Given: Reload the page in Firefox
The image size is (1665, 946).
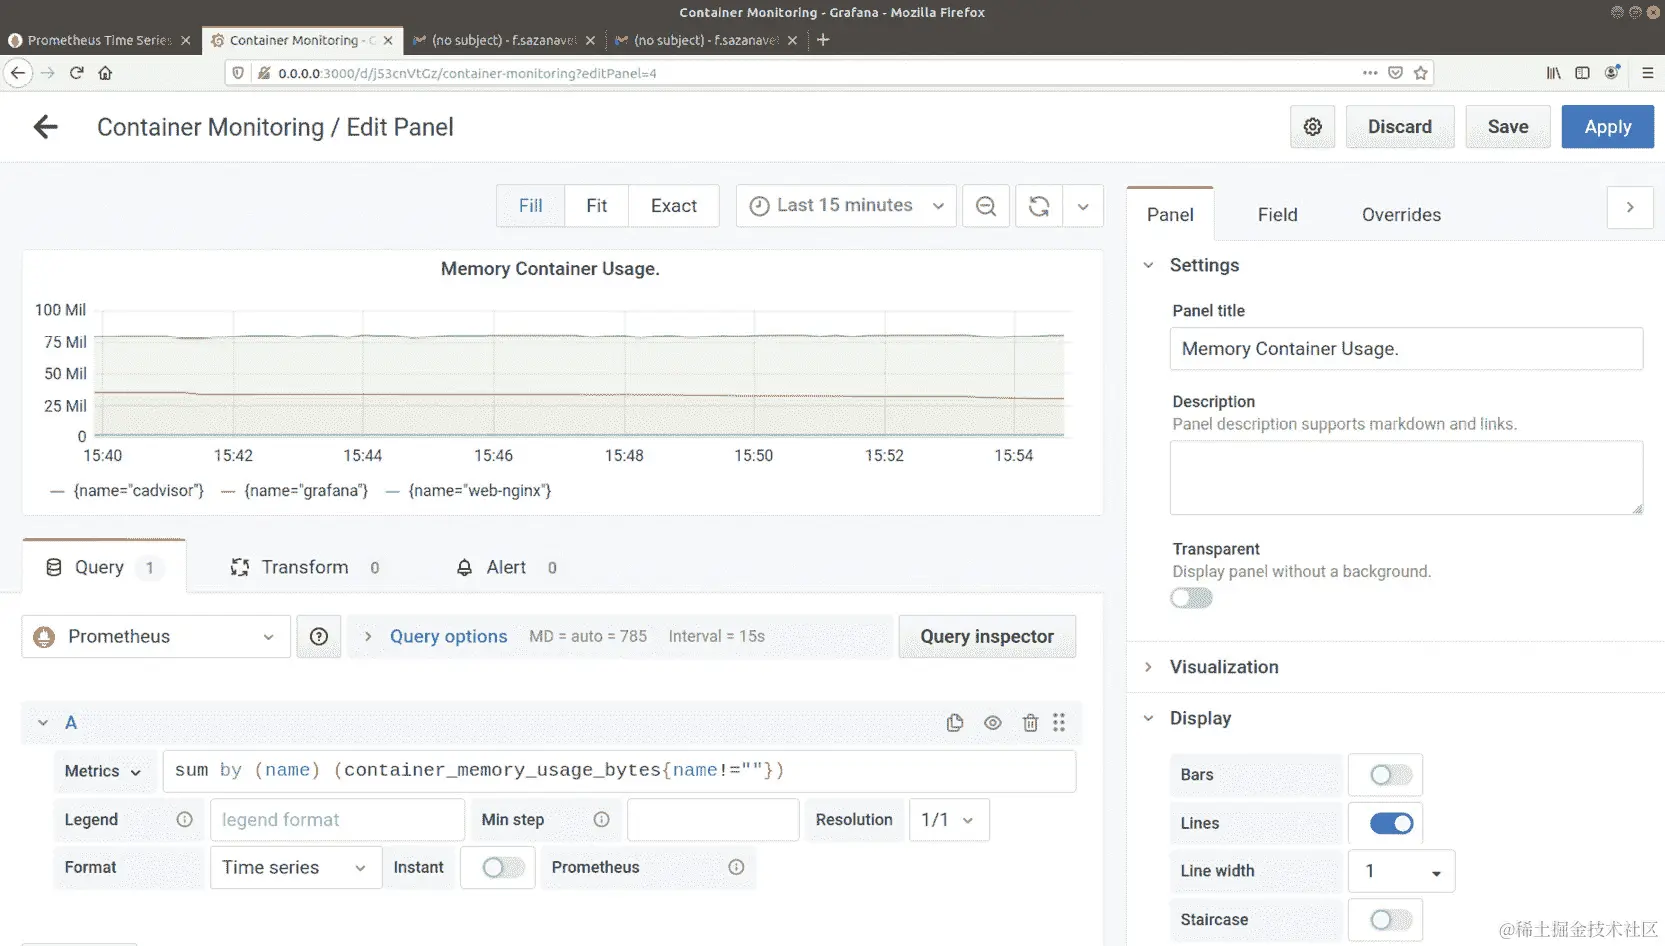Looking at the screenshot, I should [x=77, y=73].
